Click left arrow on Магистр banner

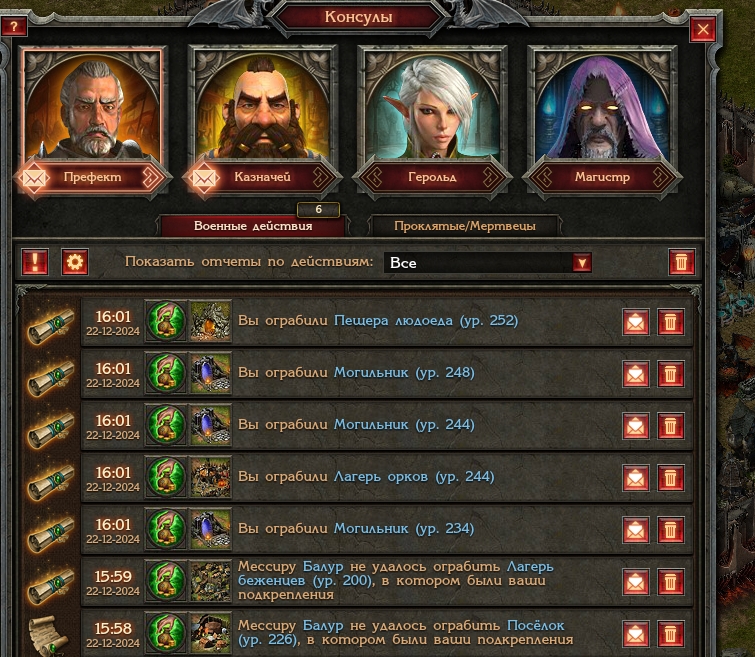[x=543, y=177]
